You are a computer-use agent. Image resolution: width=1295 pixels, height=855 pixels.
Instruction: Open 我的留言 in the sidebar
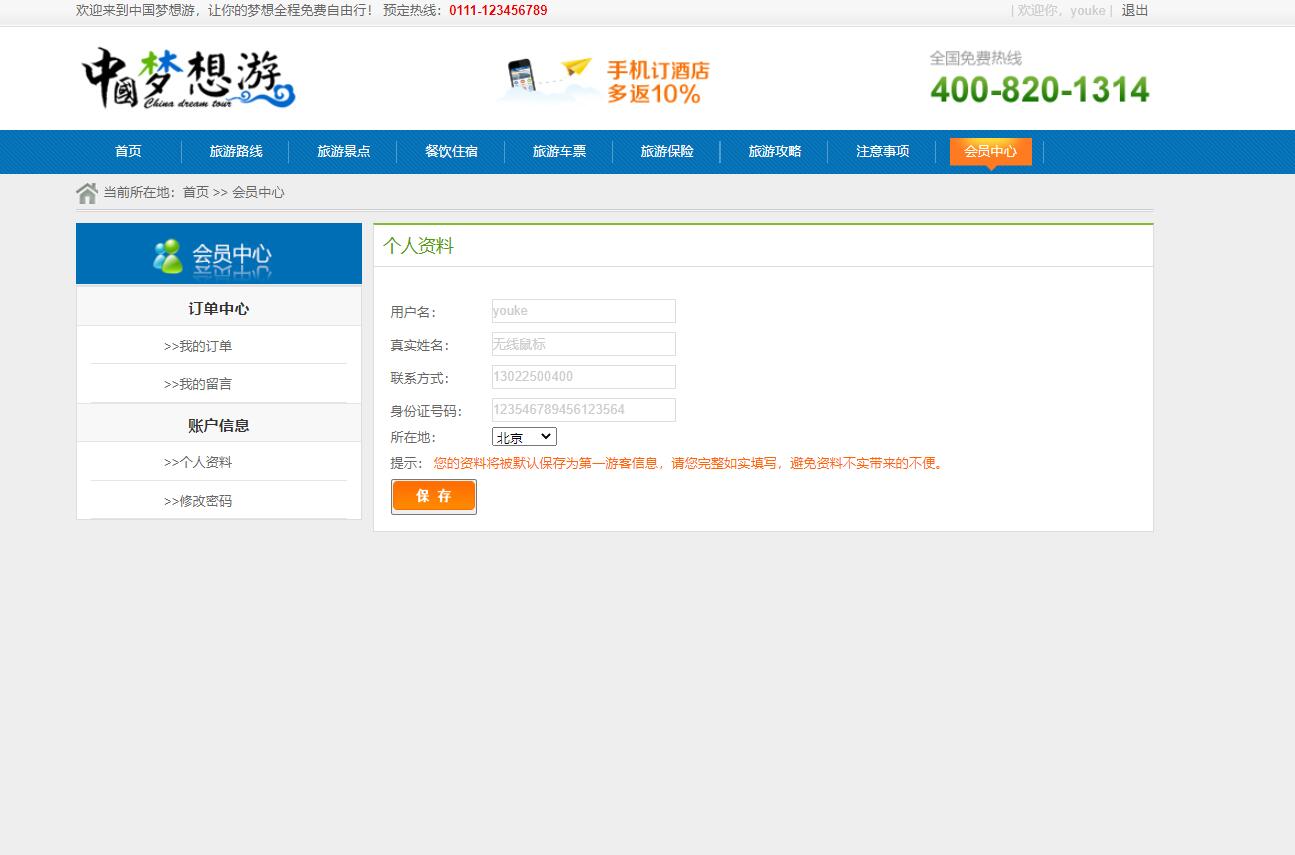click(198, 384)
